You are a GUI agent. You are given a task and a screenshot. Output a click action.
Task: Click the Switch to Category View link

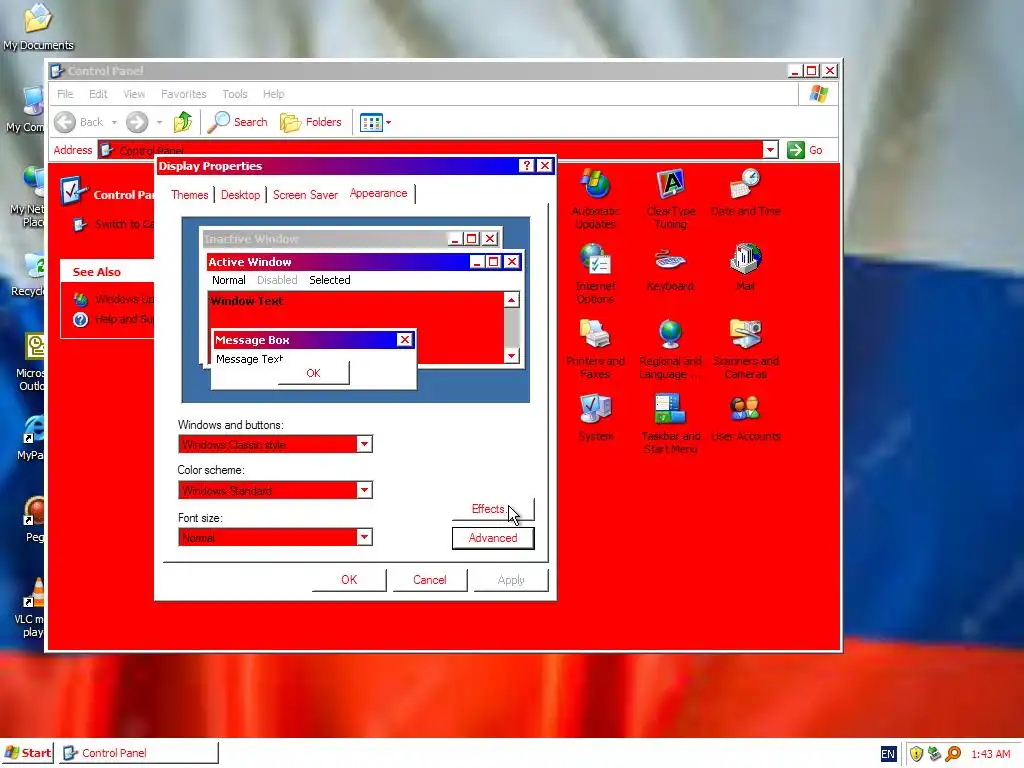pos(116,224)
